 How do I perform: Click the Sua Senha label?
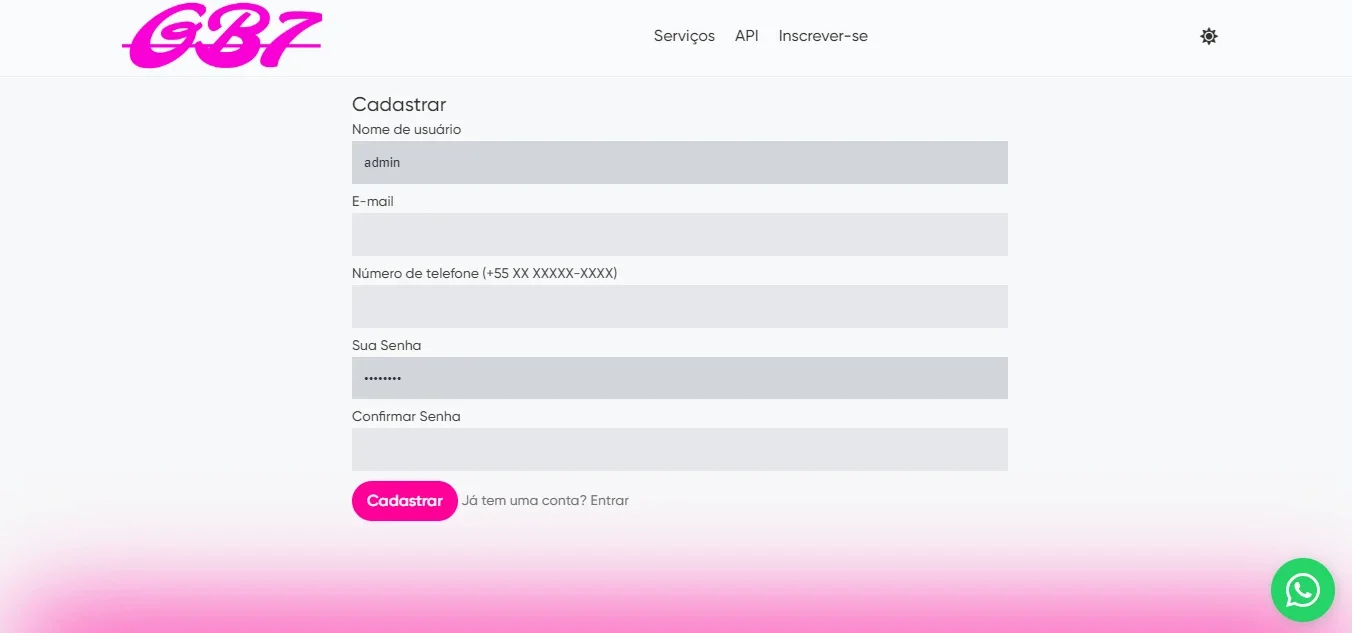click(387, 345)
